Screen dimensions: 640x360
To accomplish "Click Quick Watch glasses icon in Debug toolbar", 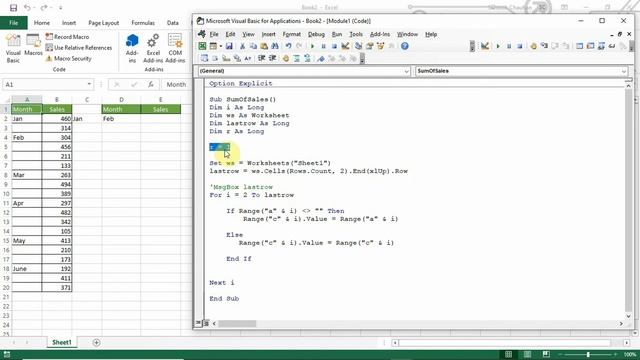I will click(612, 46).
